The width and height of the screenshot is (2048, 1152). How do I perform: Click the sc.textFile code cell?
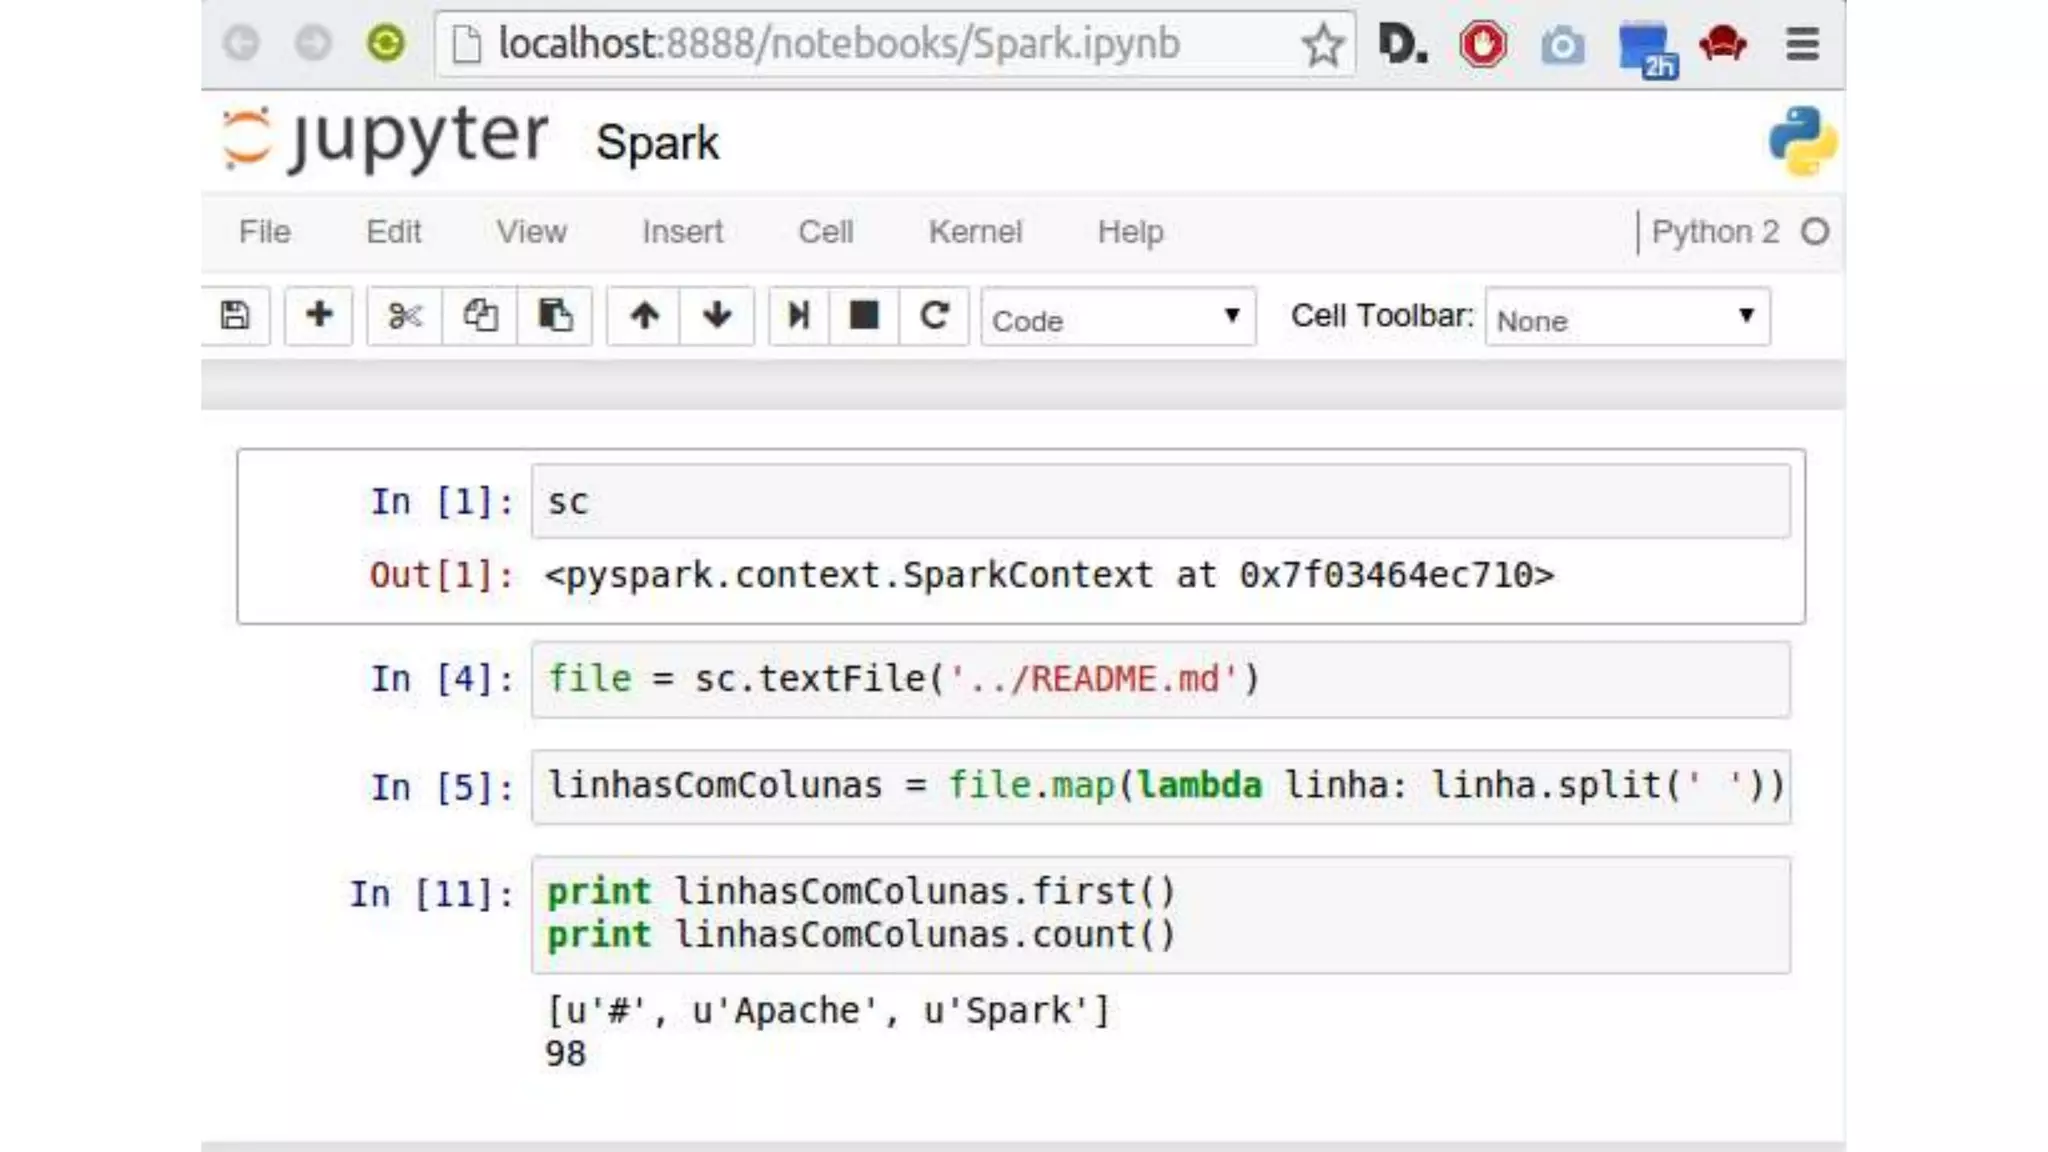coord(1160,680)
